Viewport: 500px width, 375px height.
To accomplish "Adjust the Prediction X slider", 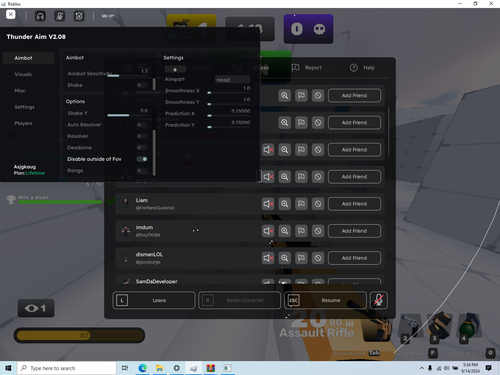I will click(229, 116).
